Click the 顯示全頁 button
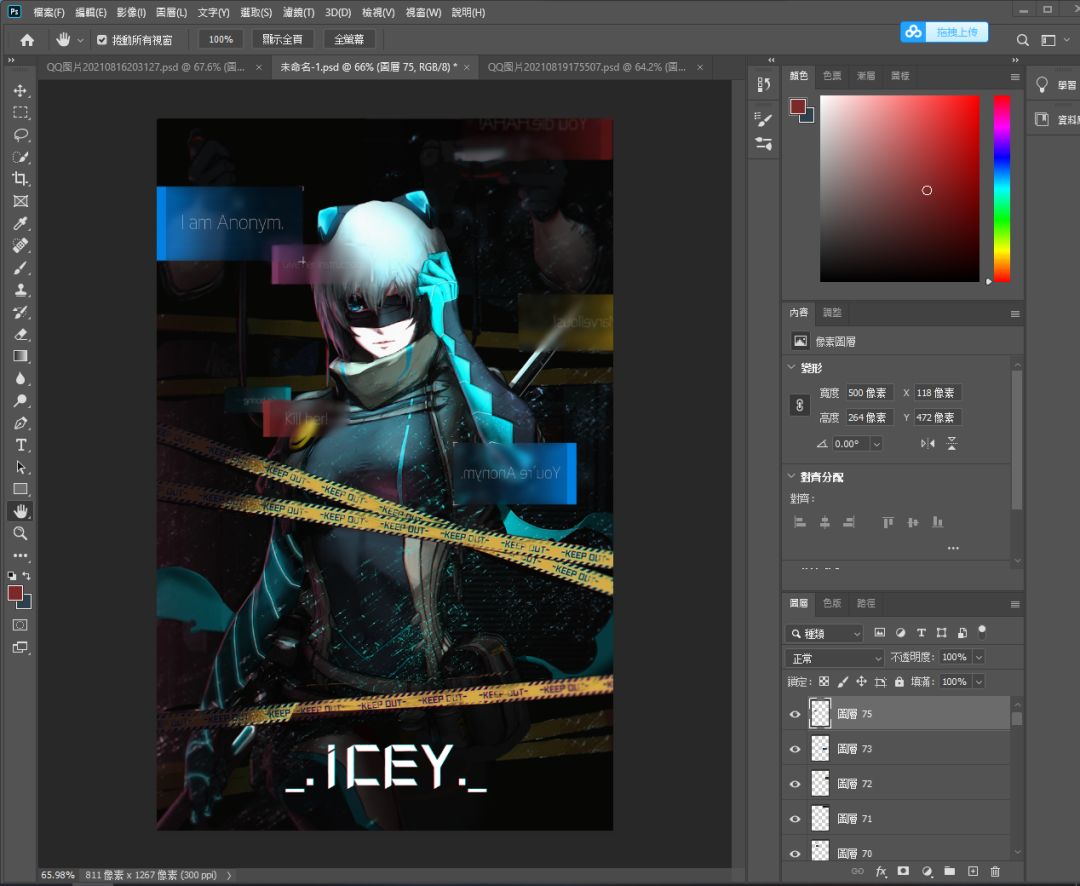The height and width of the screenshot is (886, 1080). pyautogui.click(x=282, y=39)
